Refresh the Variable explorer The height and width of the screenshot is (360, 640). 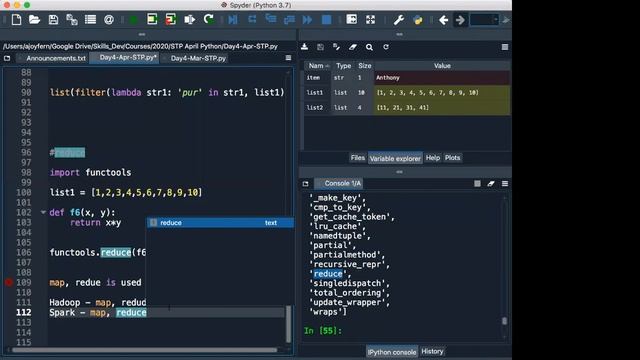tap(386, 47)
